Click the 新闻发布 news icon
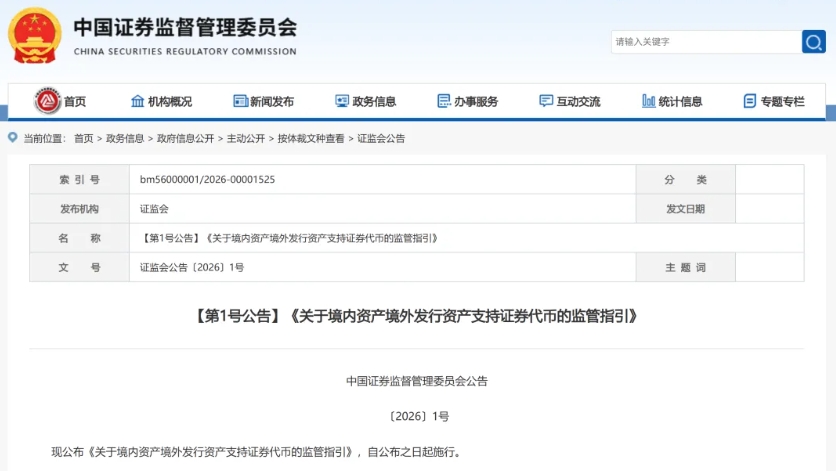The width and height of the screenshot is (836, 471). click(x=240, y=101)
